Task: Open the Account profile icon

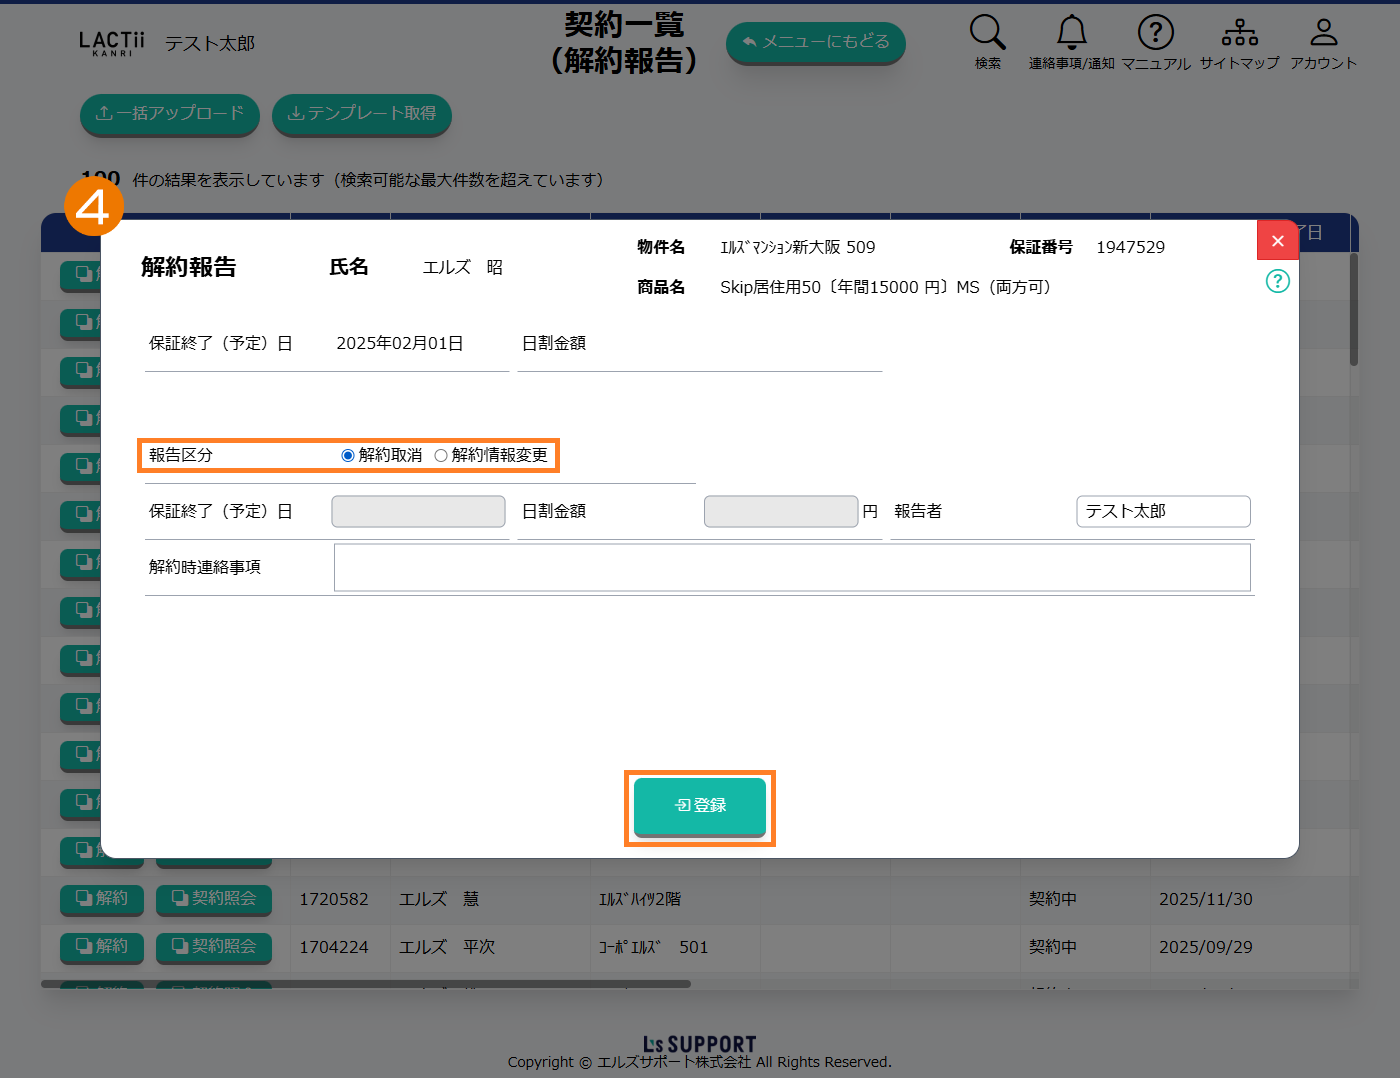Action: point(1323,33)
